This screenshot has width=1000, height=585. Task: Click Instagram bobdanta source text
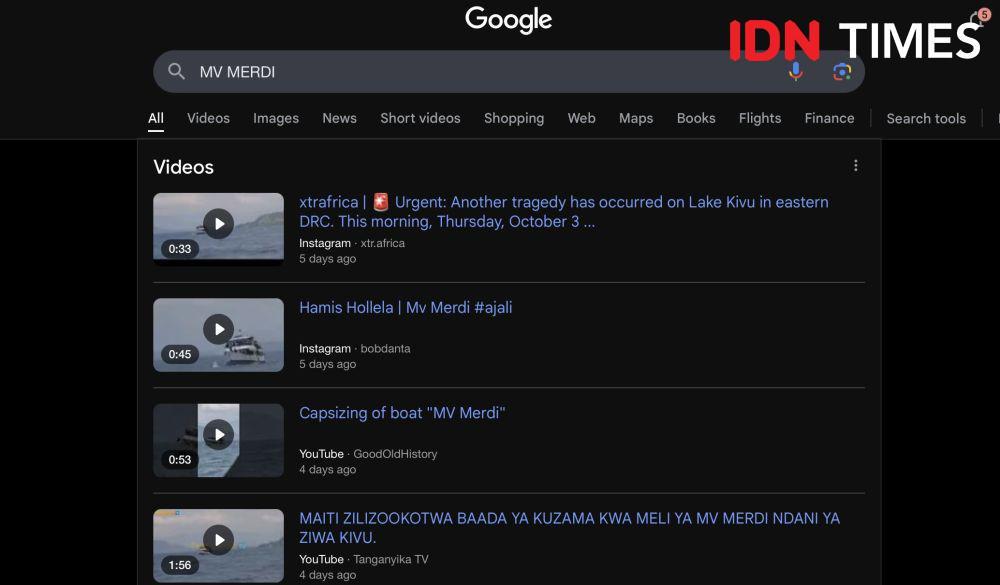(x=355, y=348)
